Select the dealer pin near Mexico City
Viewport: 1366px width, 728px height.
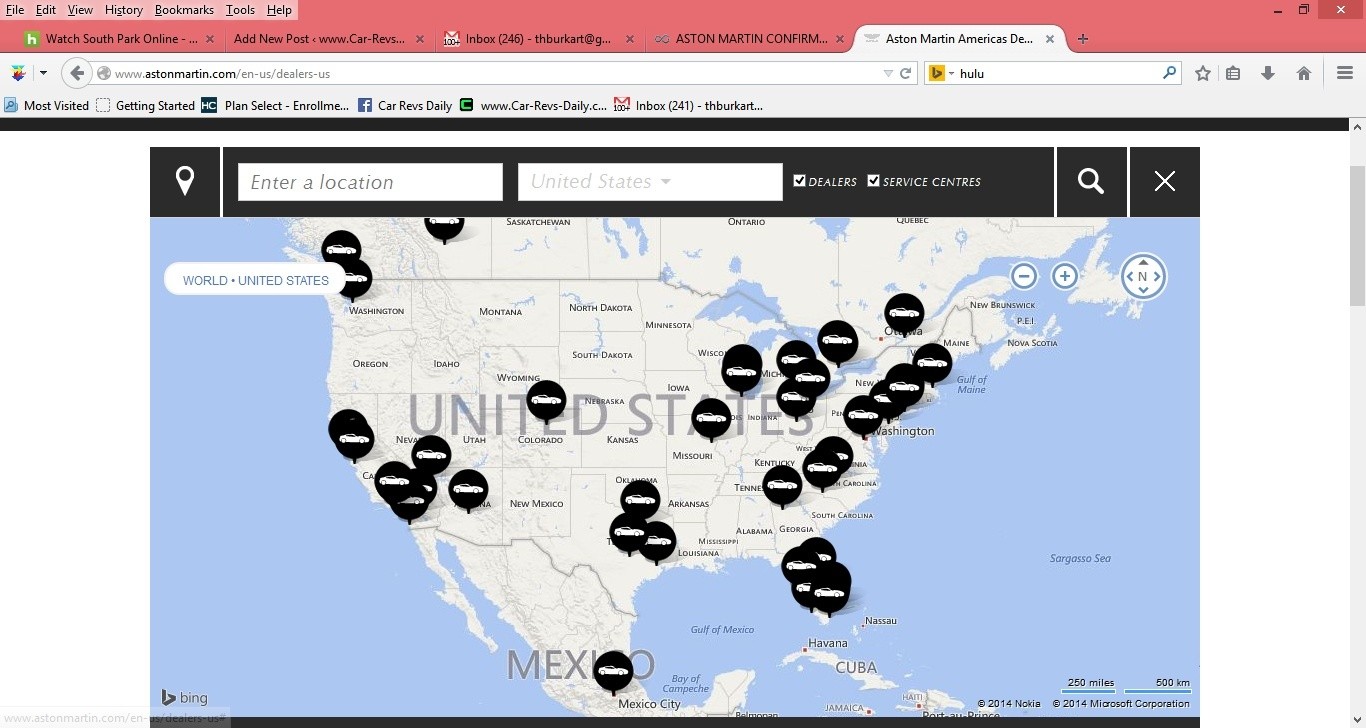613,671
